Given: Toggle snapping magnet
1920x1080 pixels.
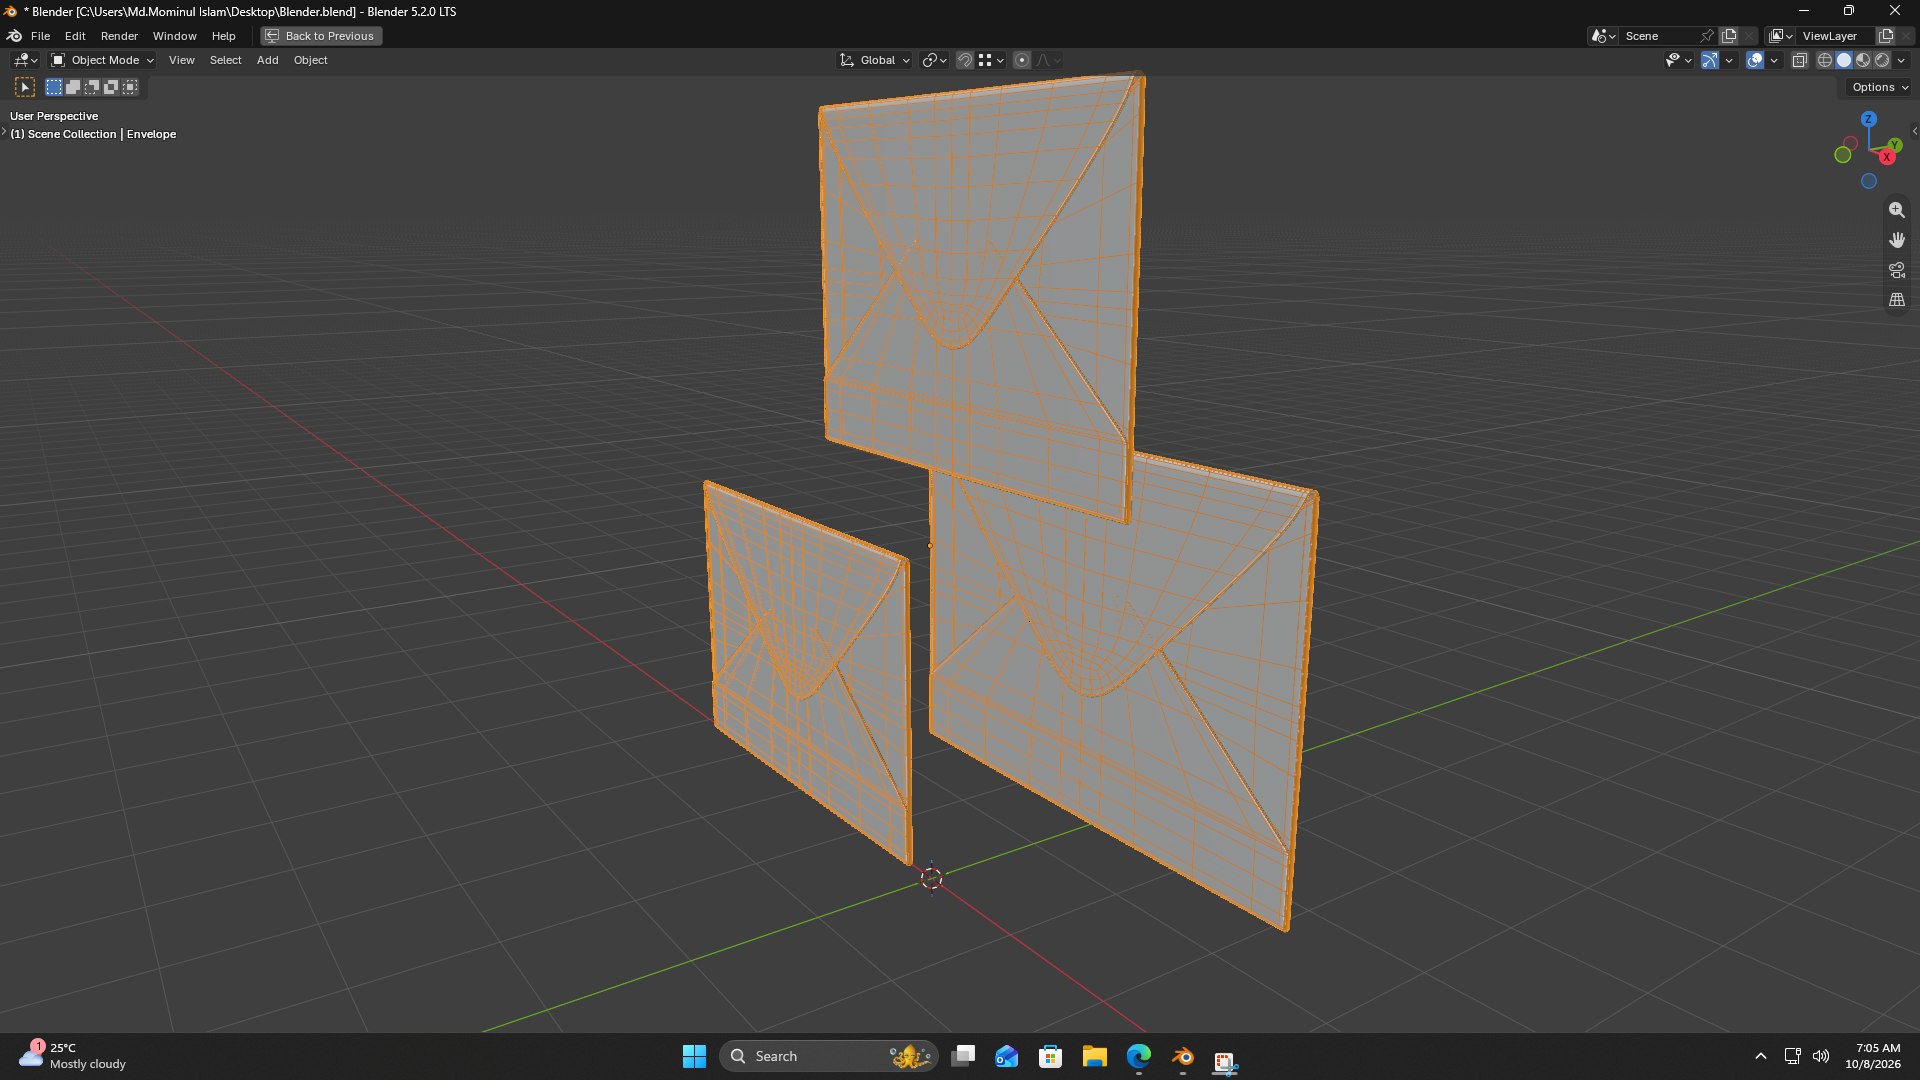Looking at the screenshot, I should pos(964,61).
